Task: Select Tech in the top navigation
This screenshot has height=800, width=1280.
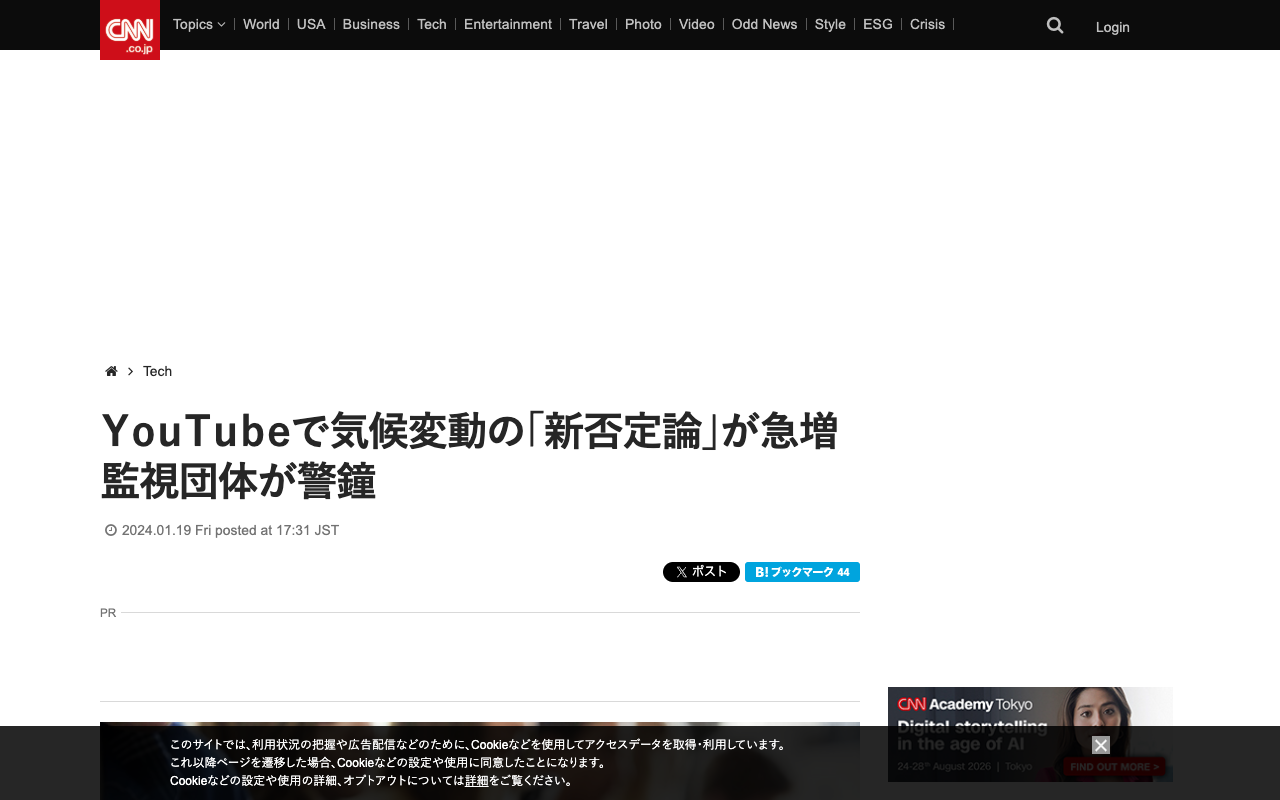Action: pos(432,24)
